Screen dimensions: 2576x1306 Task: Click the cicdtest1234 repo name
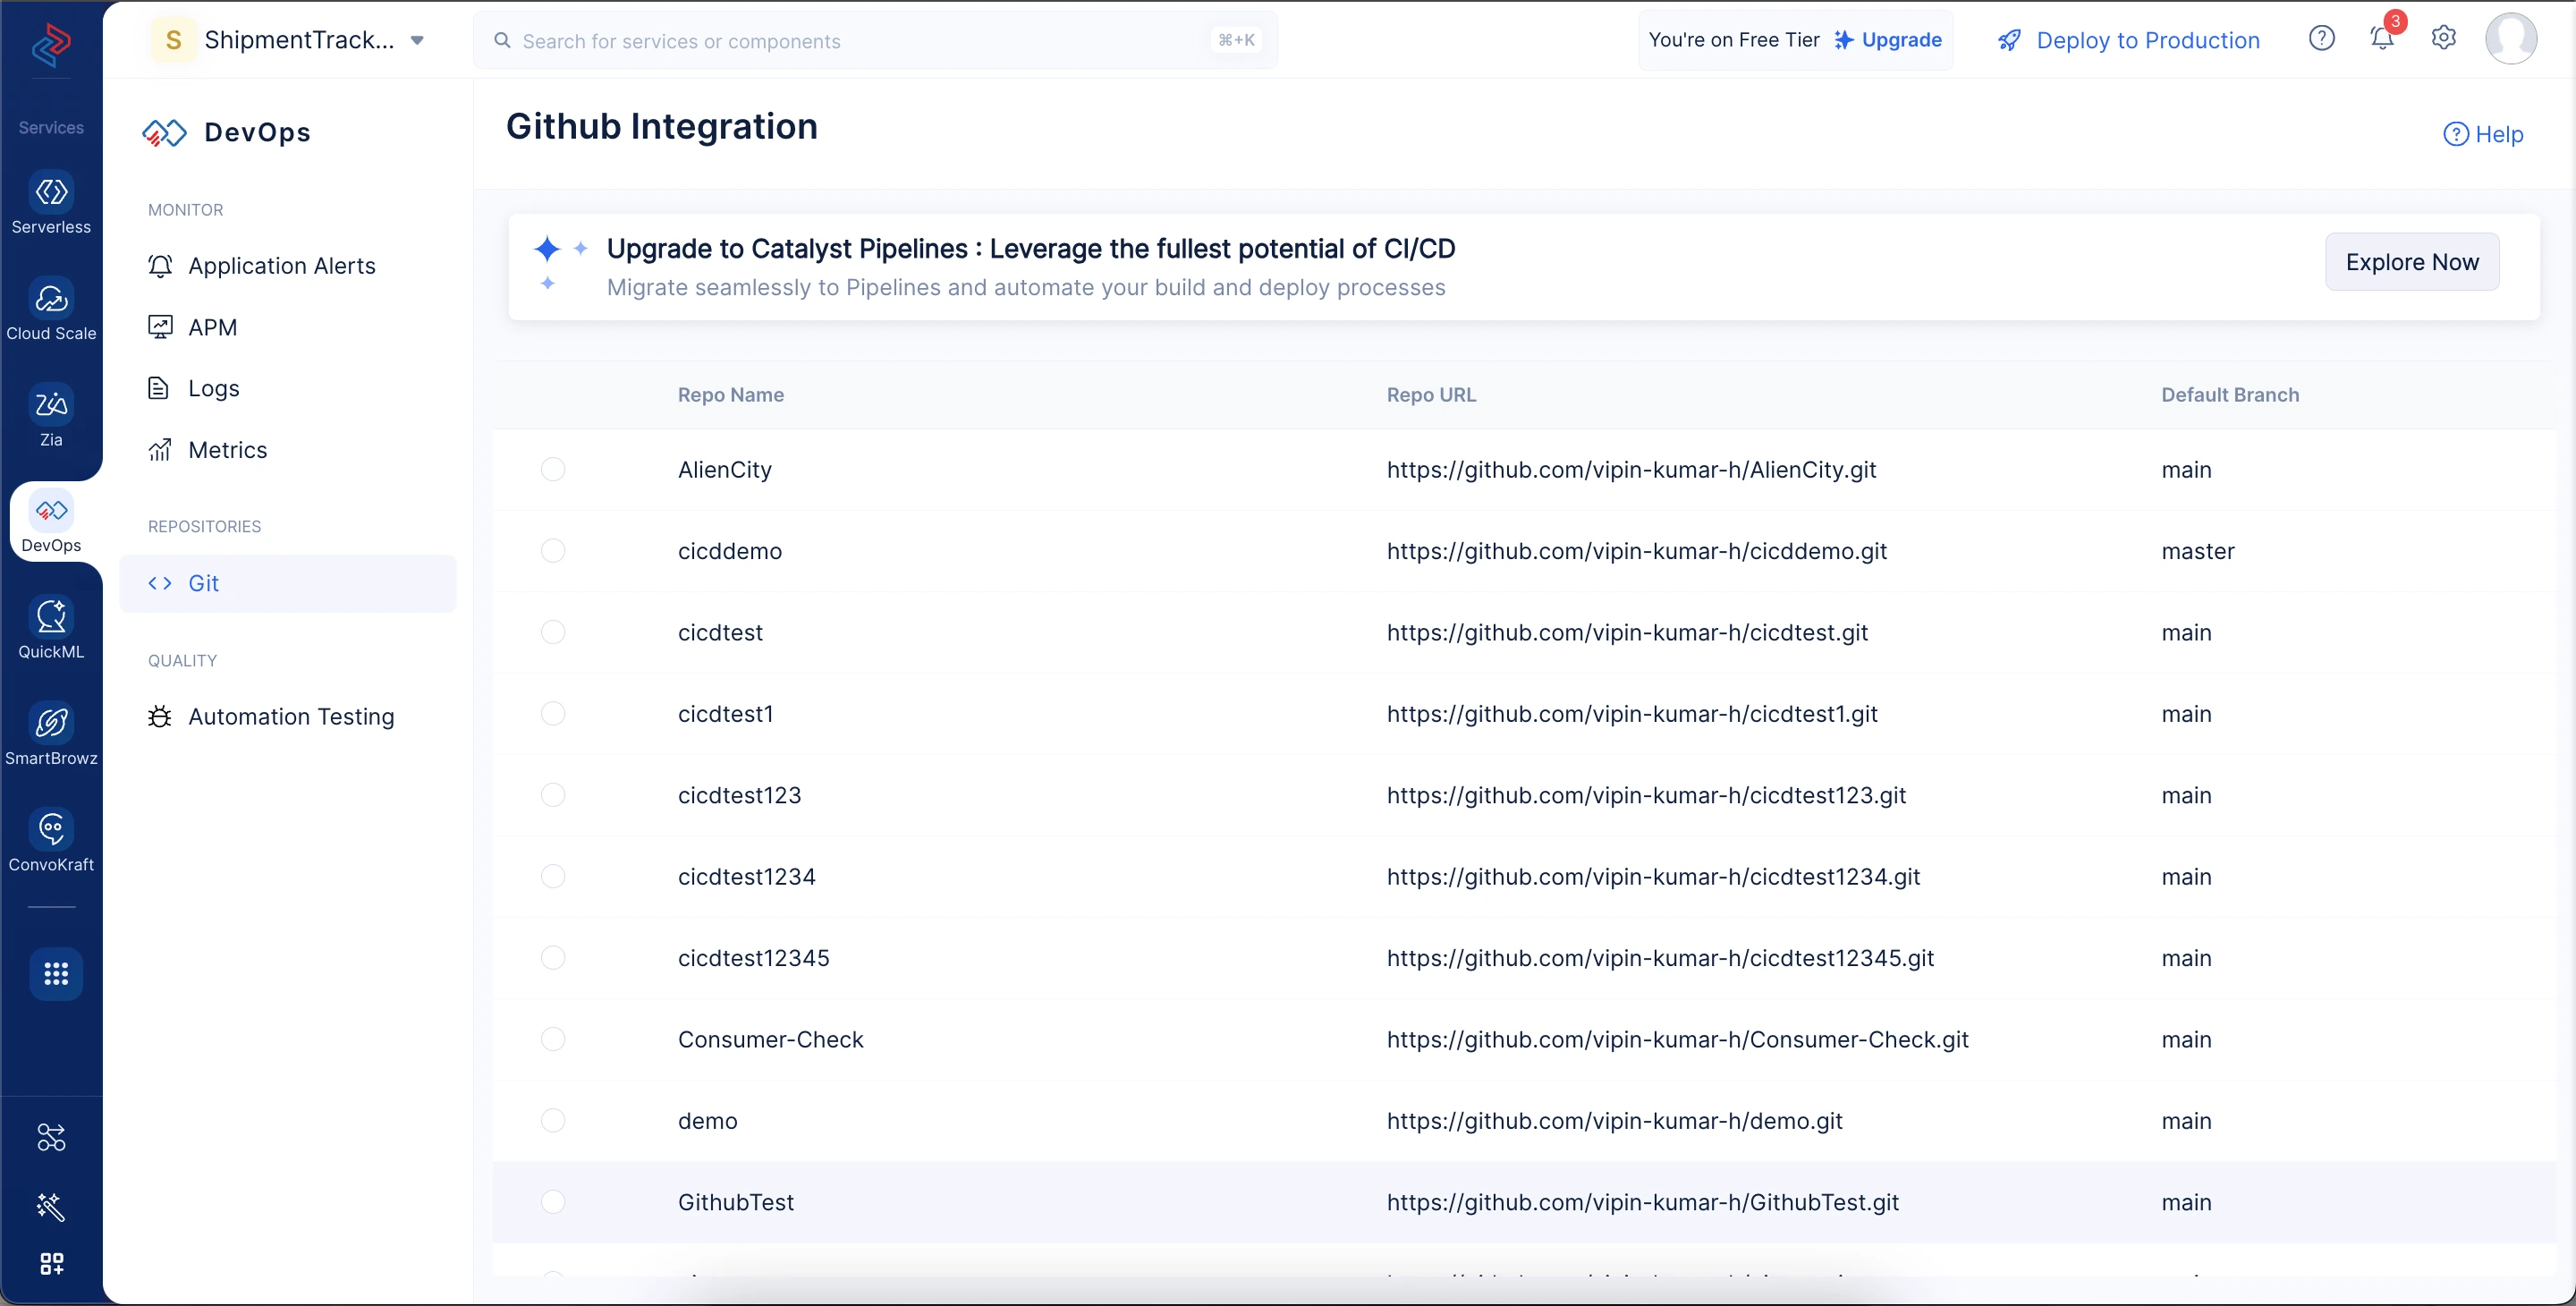pos(747,876)
